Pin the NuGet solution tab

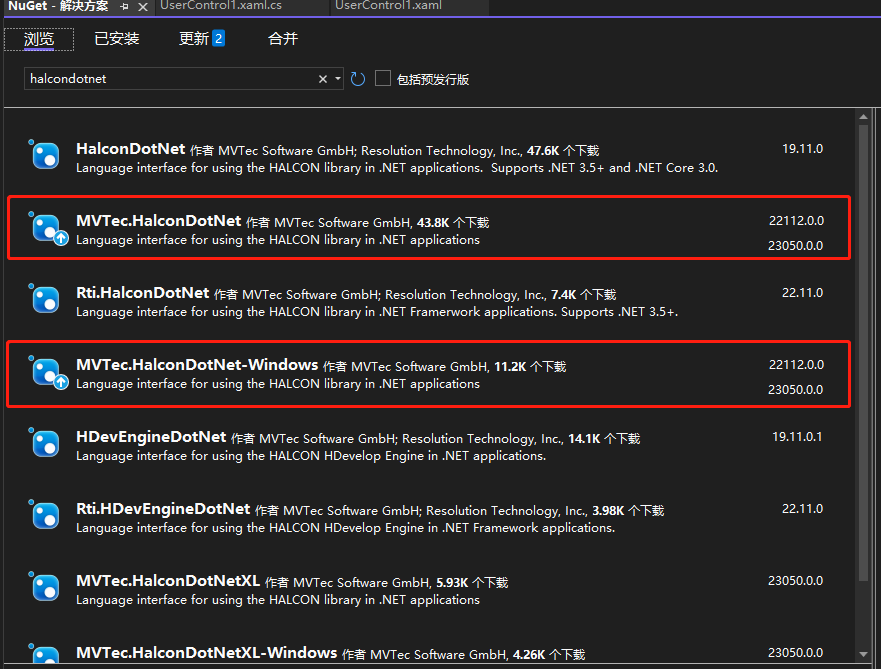124,7
